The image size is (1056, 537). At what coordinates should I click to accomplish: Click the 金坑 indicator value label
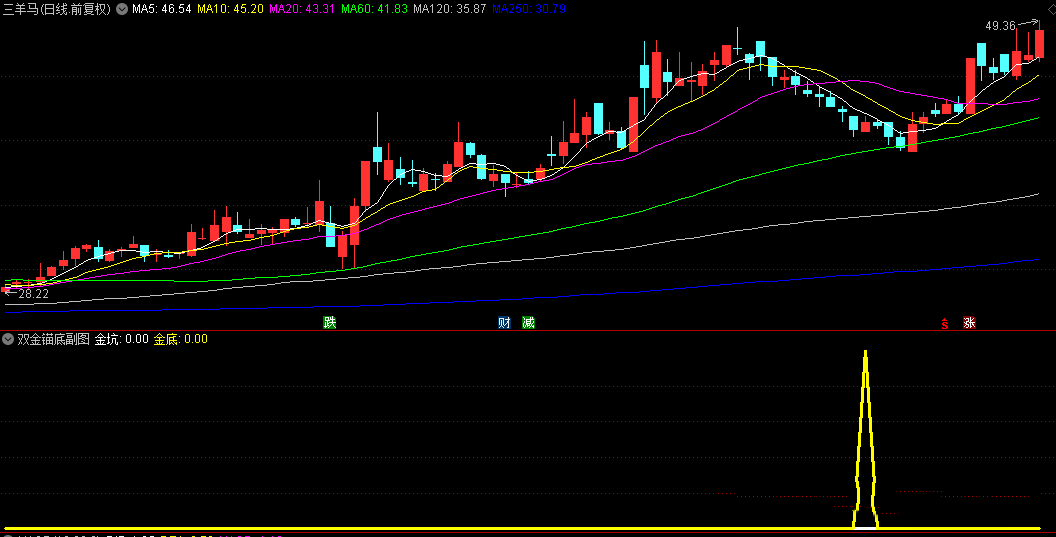[x=122, y=339]
